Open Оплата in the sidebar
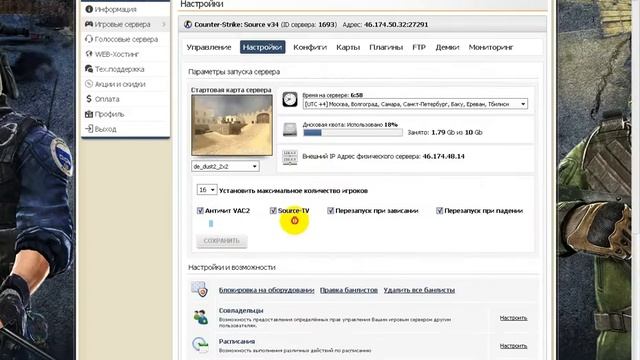Screen dimensions: 640x360 107,99
